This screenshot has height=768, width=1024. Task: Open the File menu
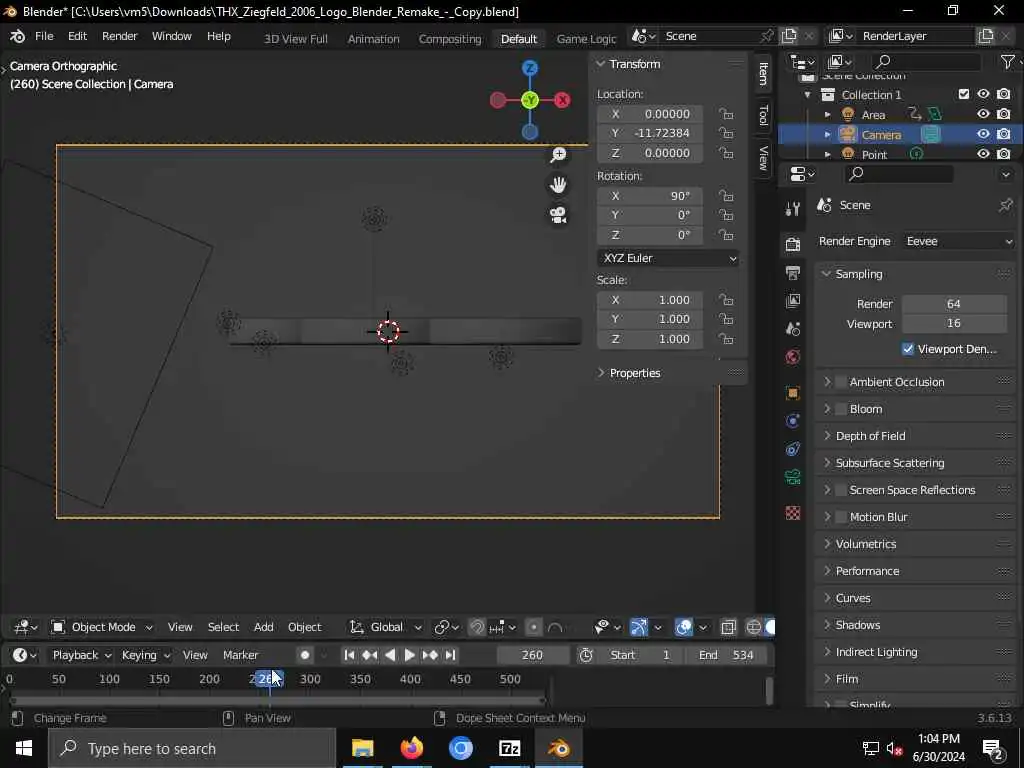coord(44,36)
